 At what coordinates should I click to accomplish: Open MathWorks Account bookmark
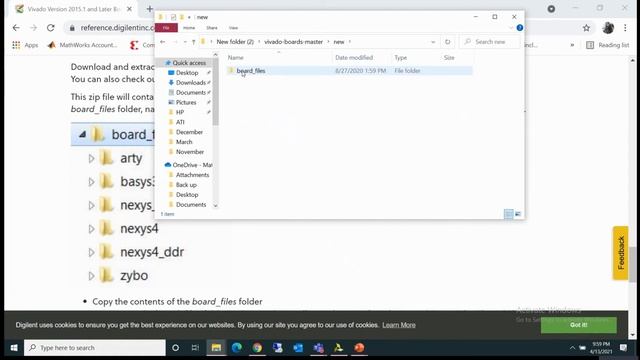coord(82,45)
